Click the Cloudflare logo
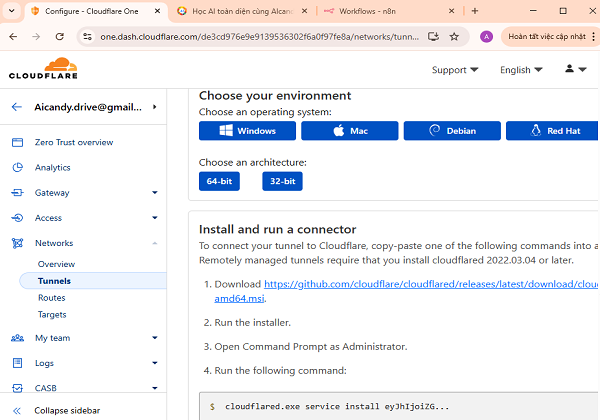Screen dimensions: 600x420 pos(43,69)
